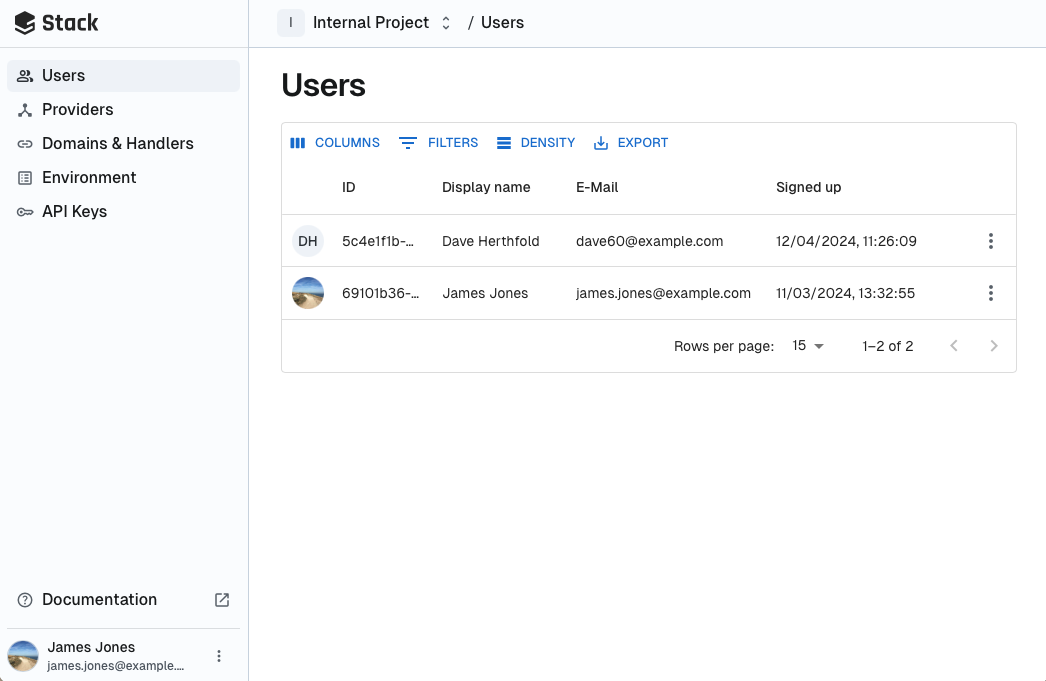Open the Columns selector
This screenshot has width=1046, height=681.
pos(335,143)
